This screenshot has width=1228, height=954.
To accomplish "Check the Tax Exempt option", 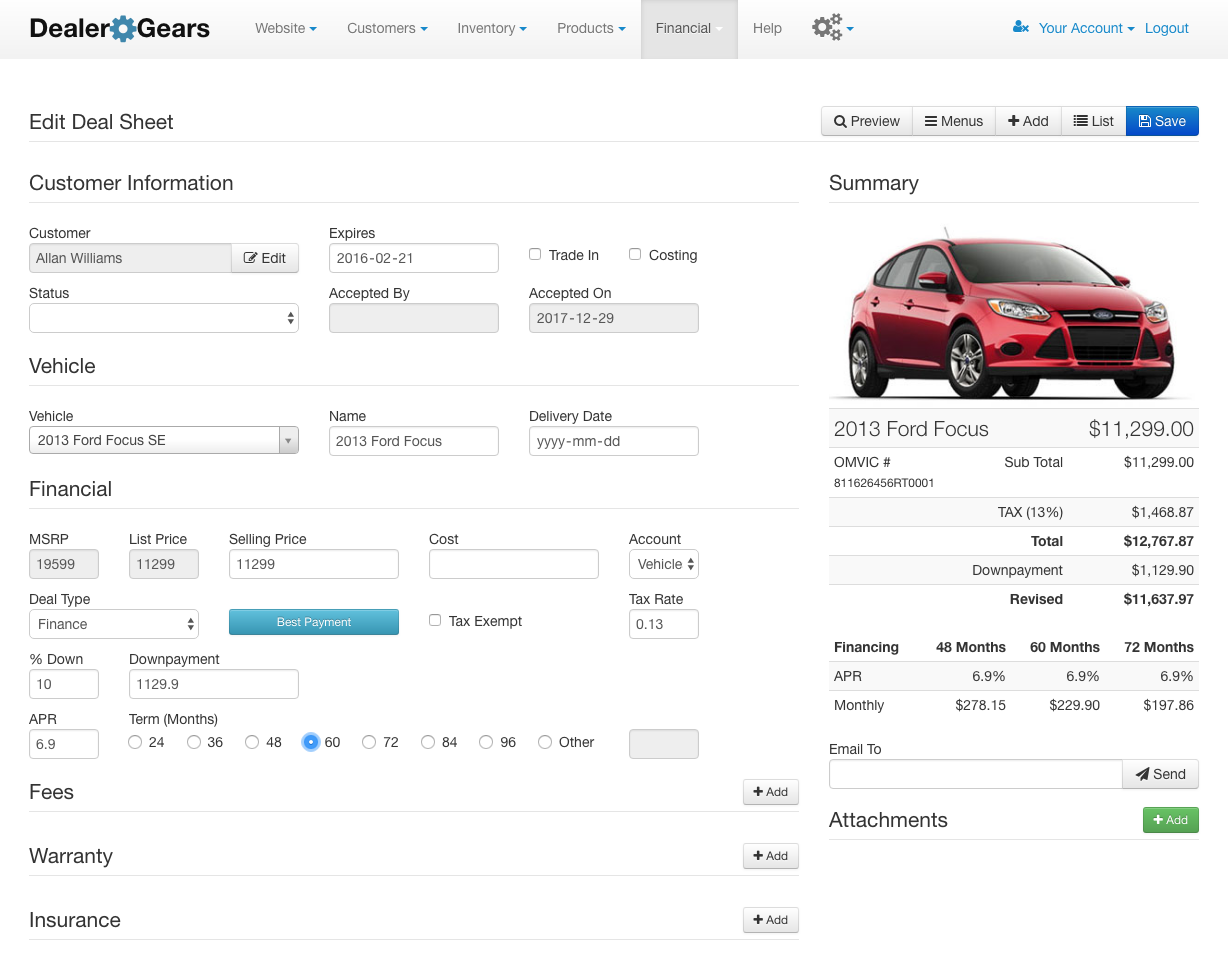I will coord(435,620).
